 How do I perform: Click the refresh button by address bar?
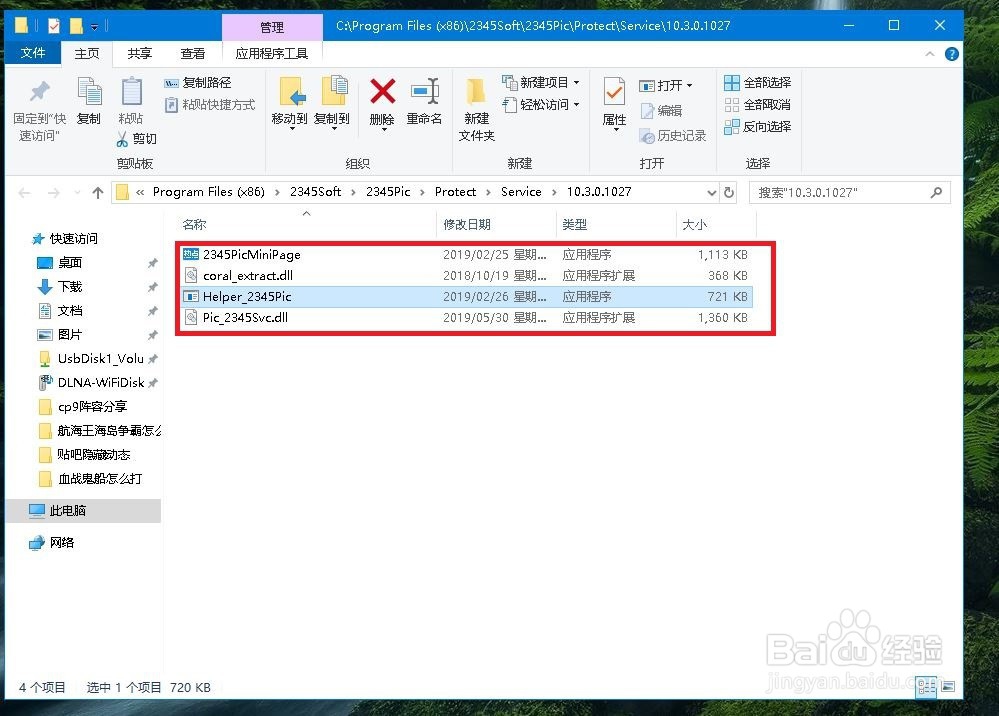pos(729,192)
